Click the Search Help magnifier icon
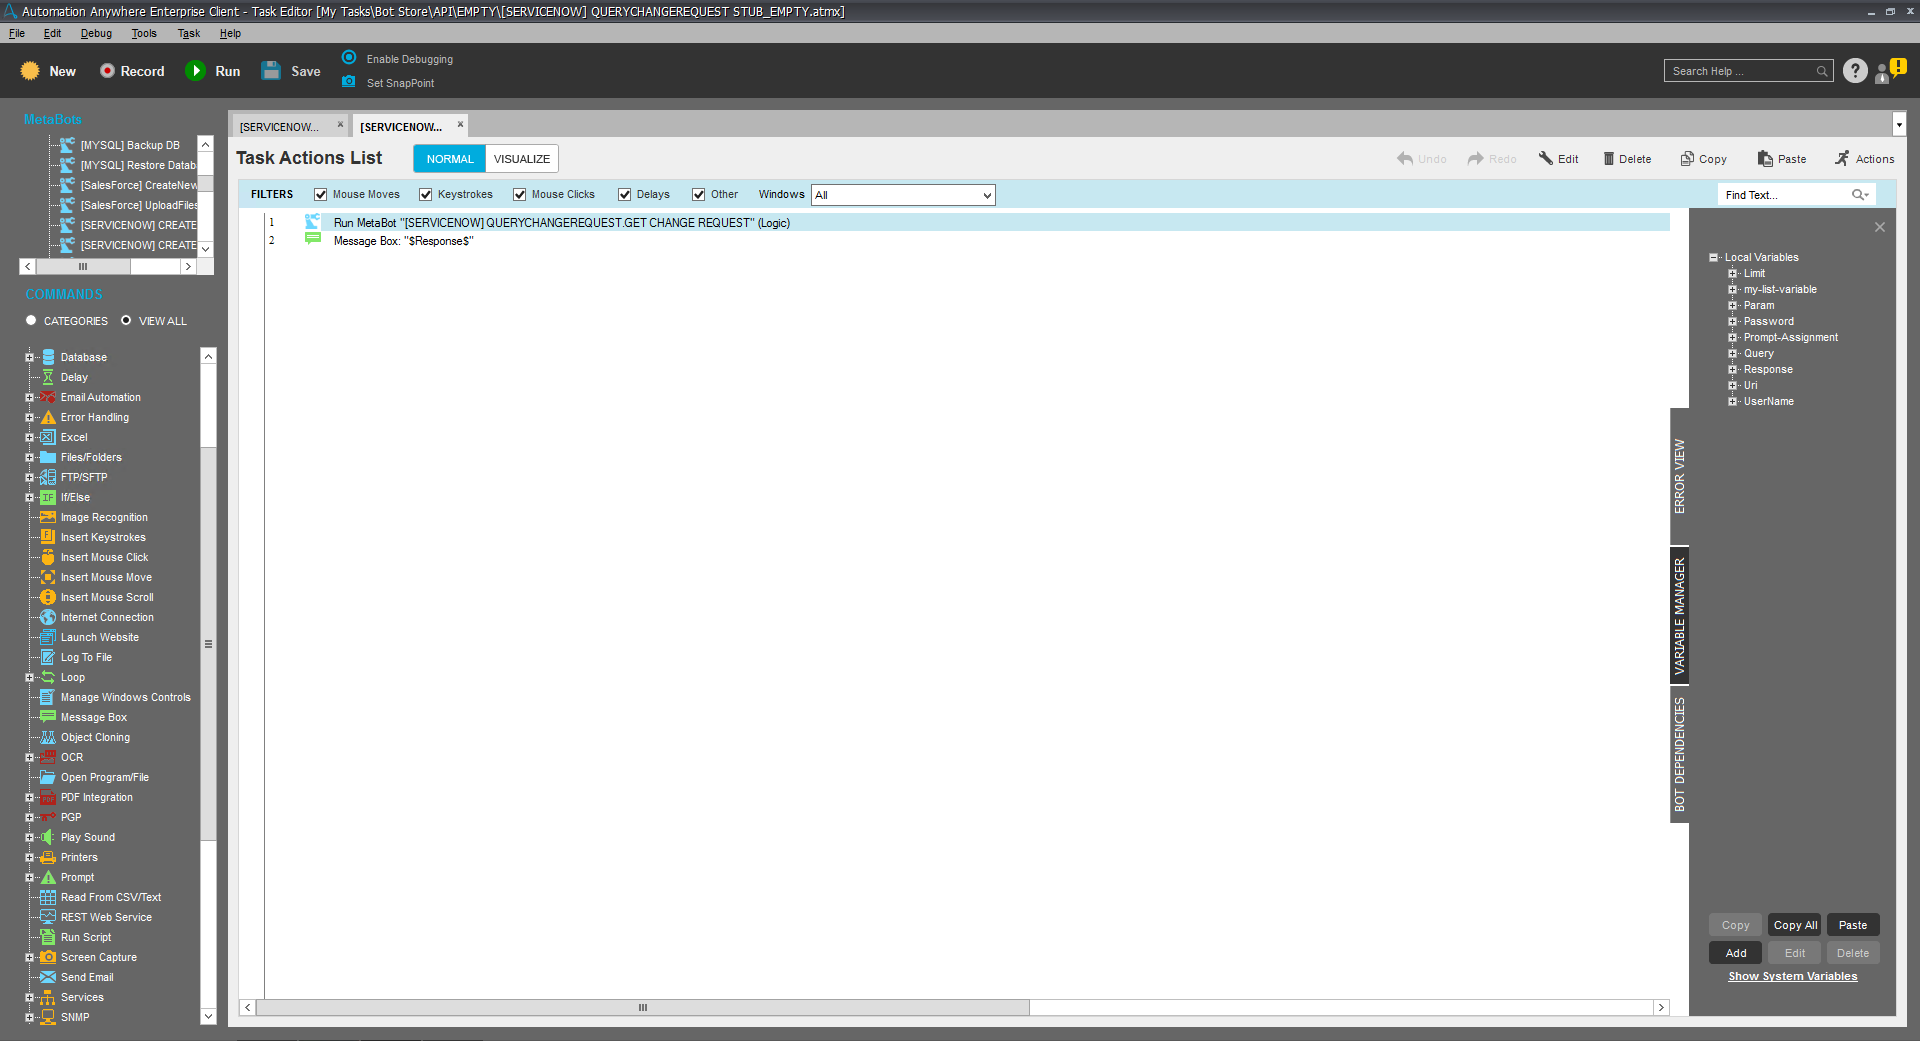Viewport: 1920px width, 1041px height. click(x=1822, y=71)
